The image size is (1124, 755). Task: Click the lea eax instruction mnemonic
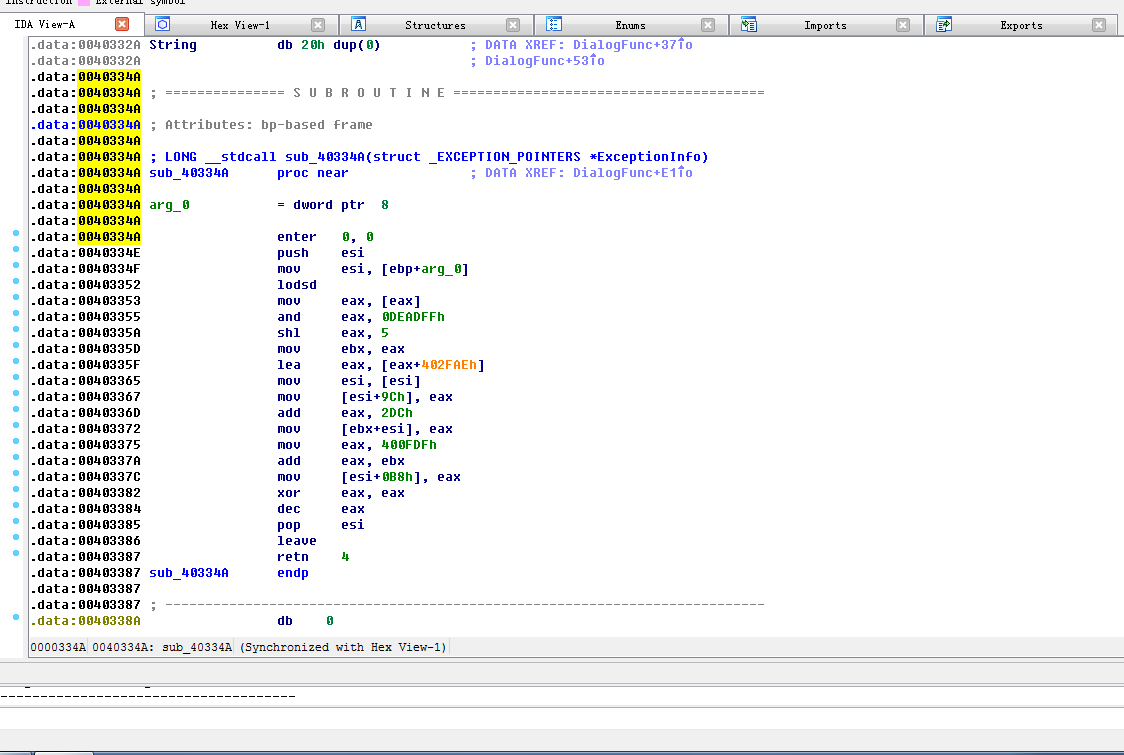click(289, 365)
